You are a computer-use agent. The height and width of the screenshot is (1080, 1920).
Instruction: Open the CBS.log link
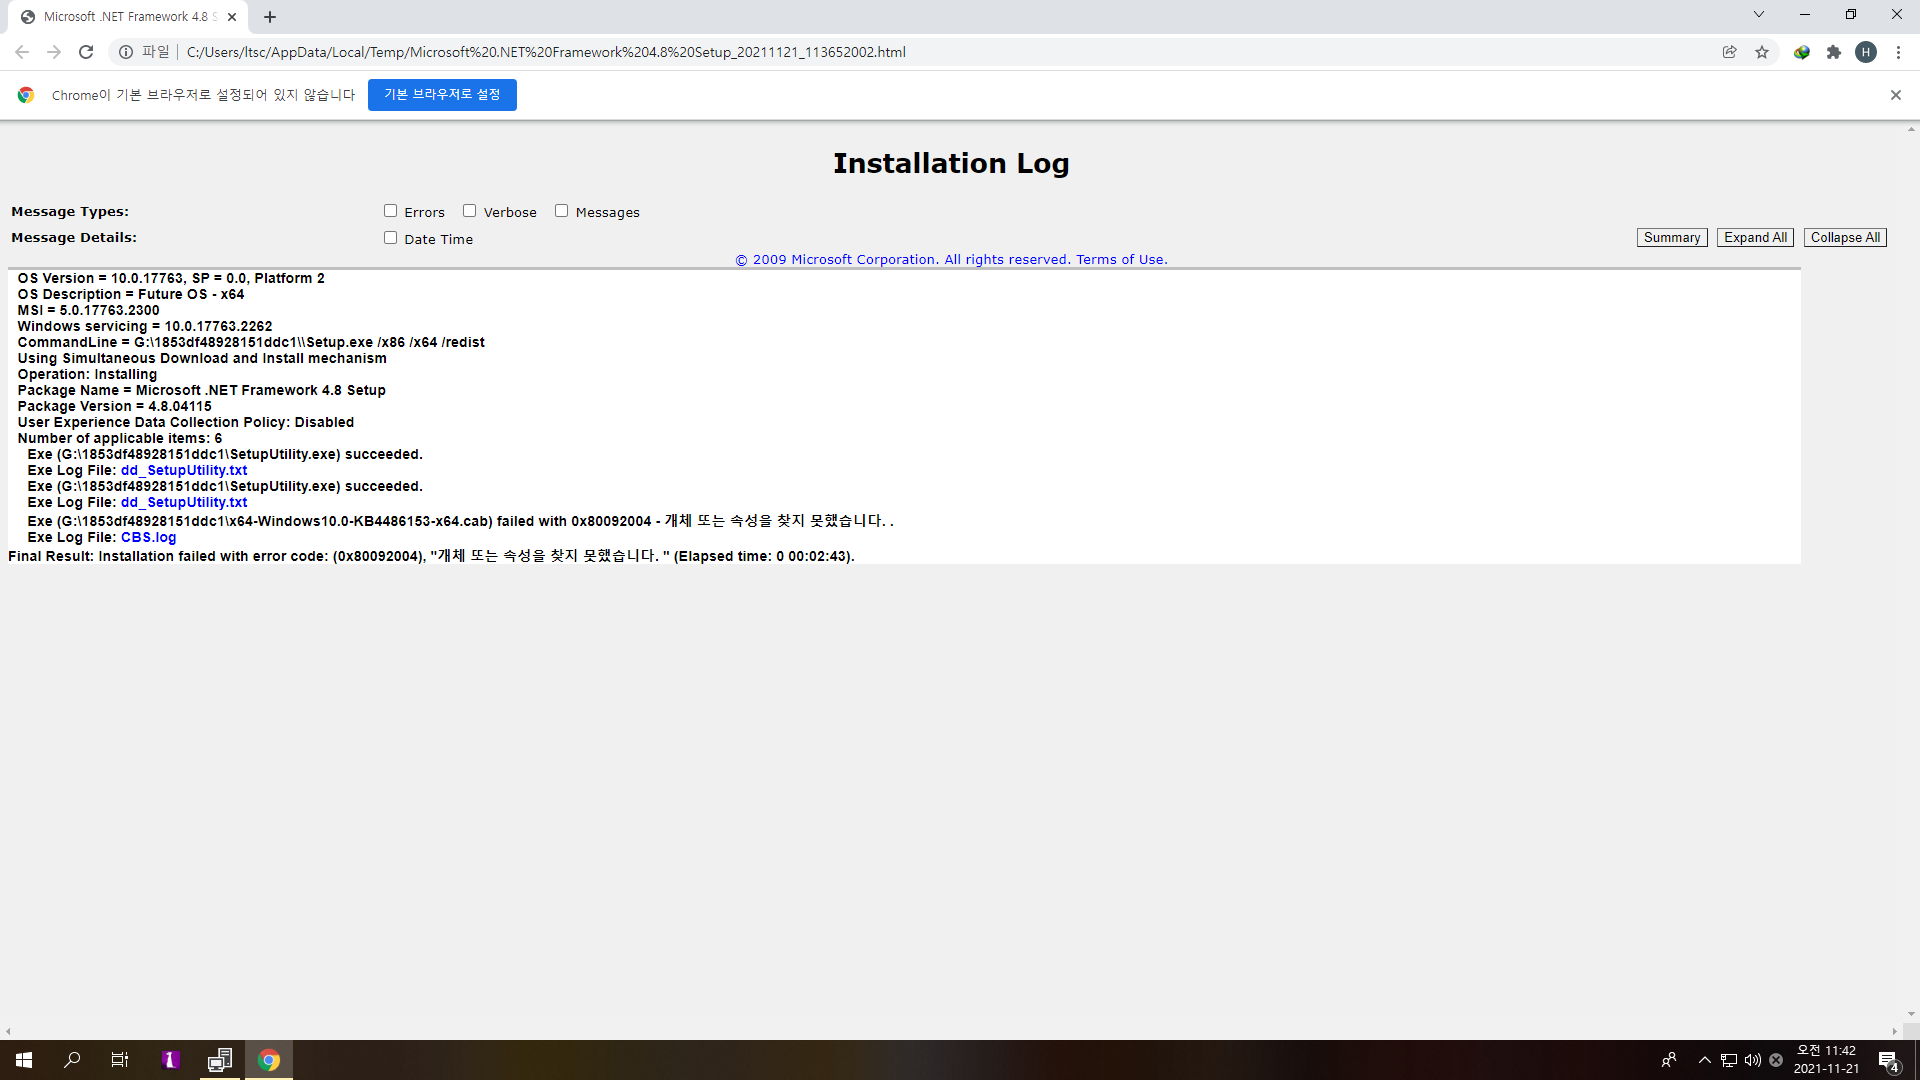[148, 537]
